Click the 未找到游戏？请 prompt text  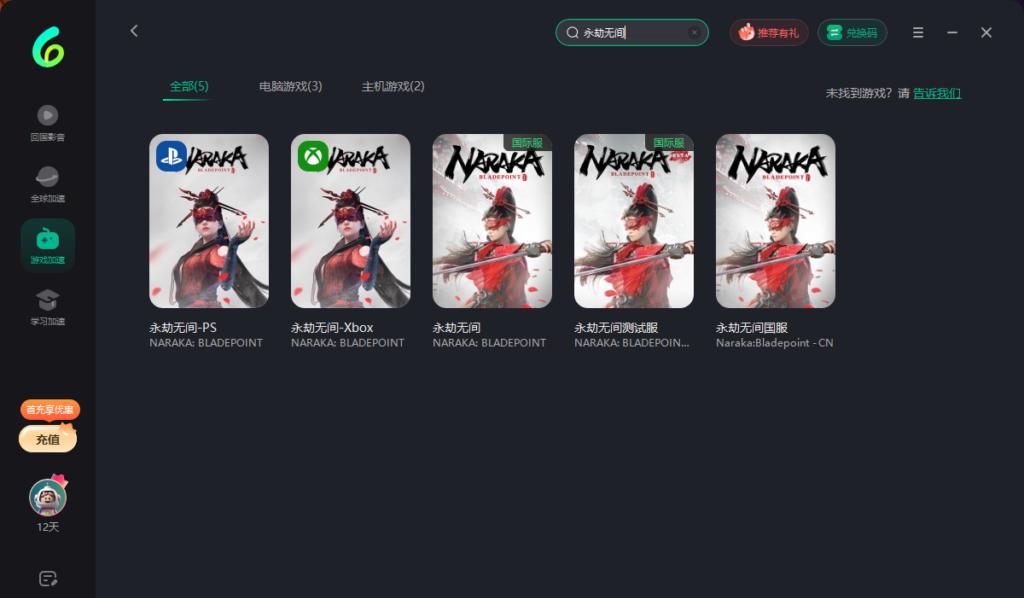[x=867, y=93]
